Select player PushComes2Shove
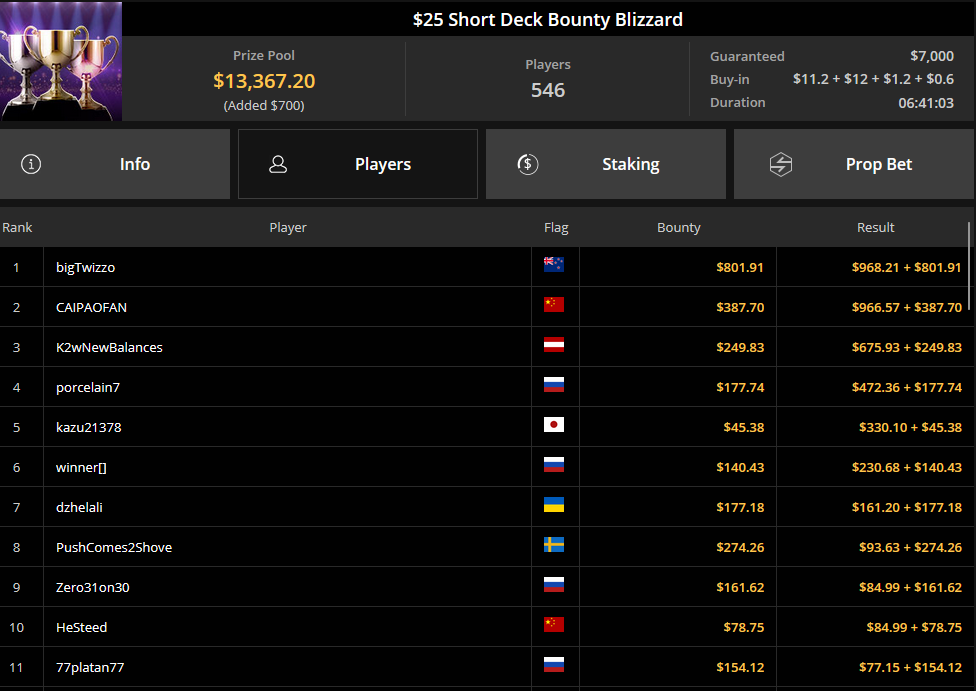 coord(114,547)
